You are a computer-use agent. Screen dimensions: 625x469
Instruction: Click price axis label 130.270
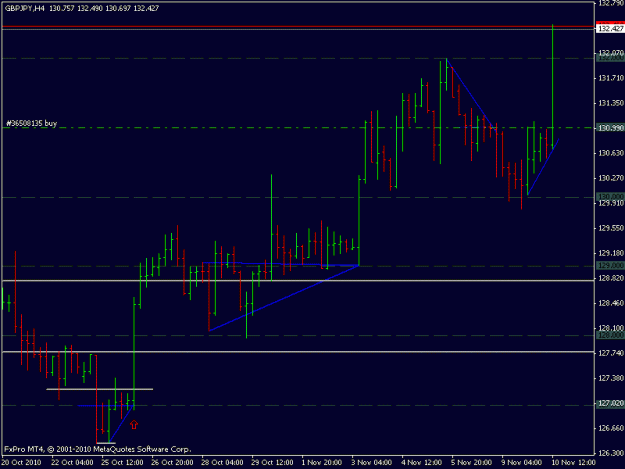pyautogui.click(x=610, y=178)
